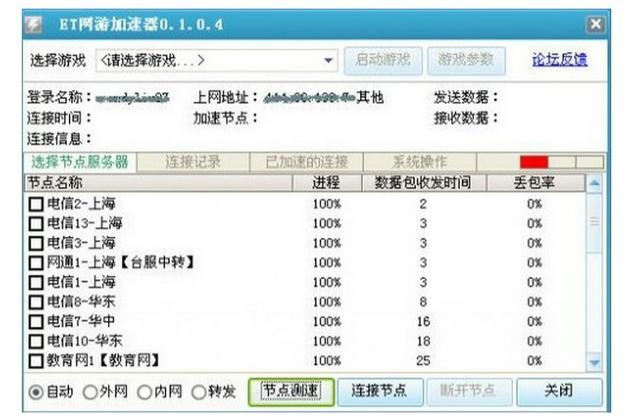
Task: Check the 电信2-上海 node checkbox
Action: click(x=36, y=204)
